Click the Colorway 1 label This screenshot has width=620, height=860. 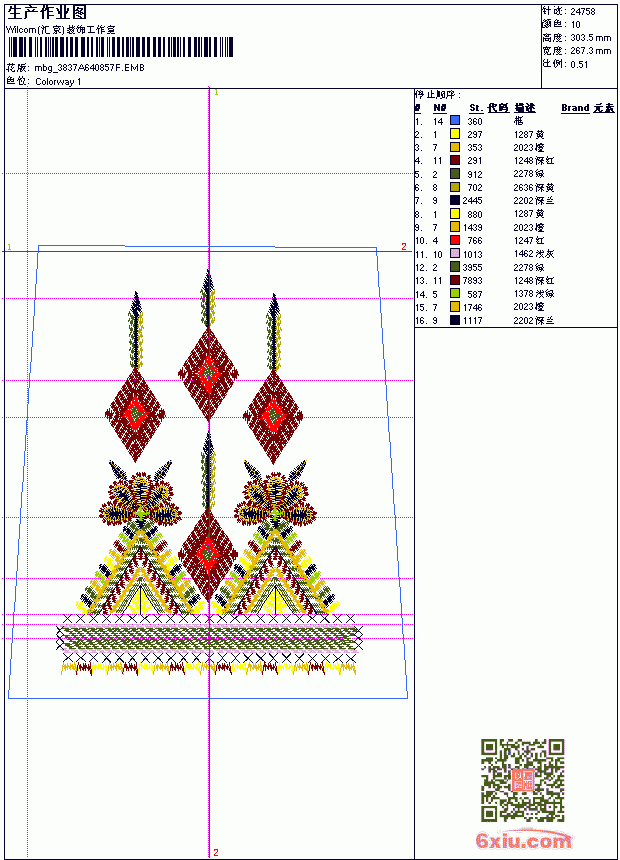tap(58, 82)
